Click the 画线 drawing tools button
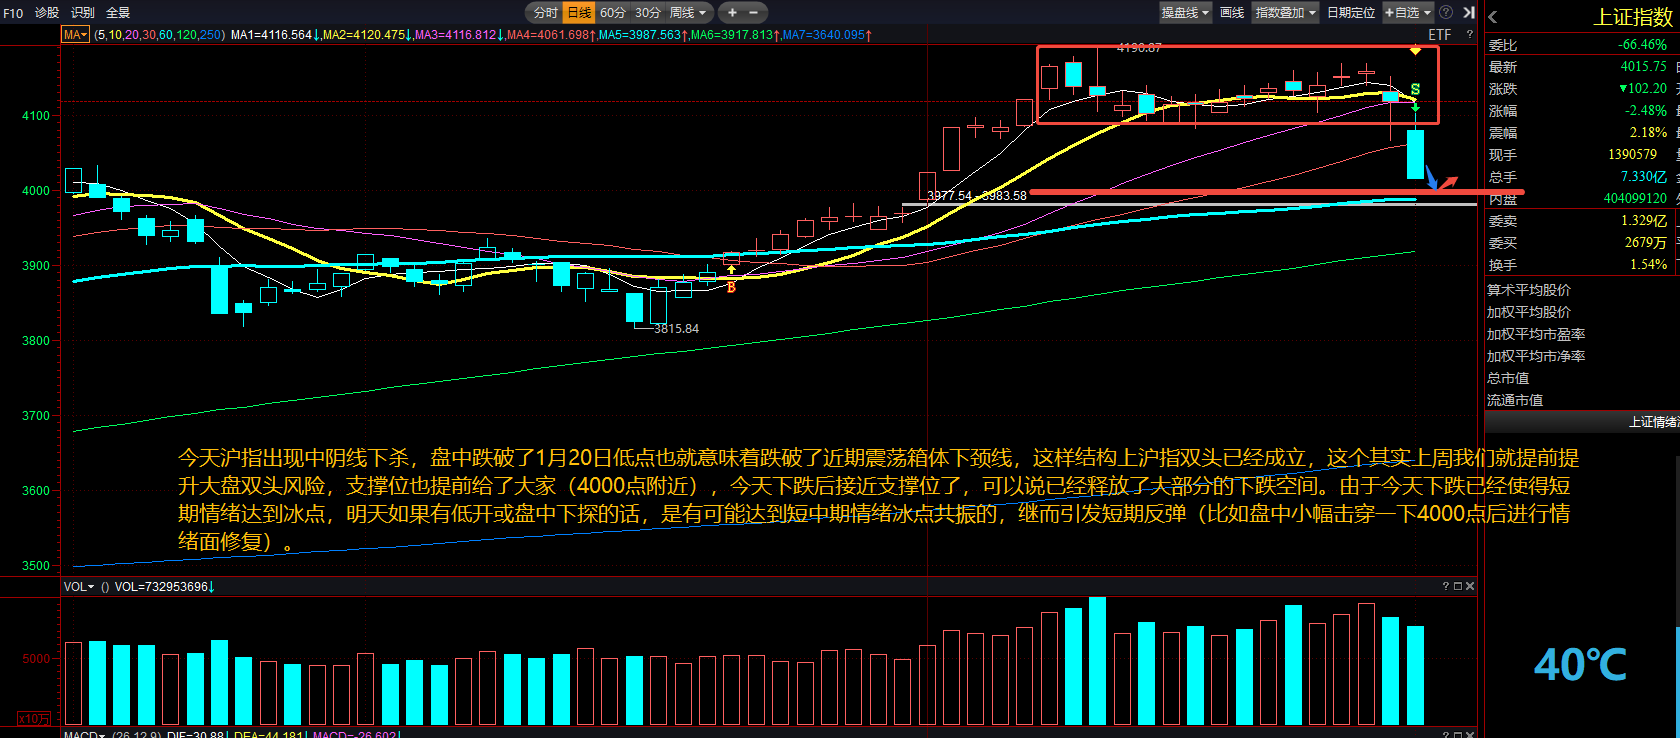 [x=1232, y=13]
